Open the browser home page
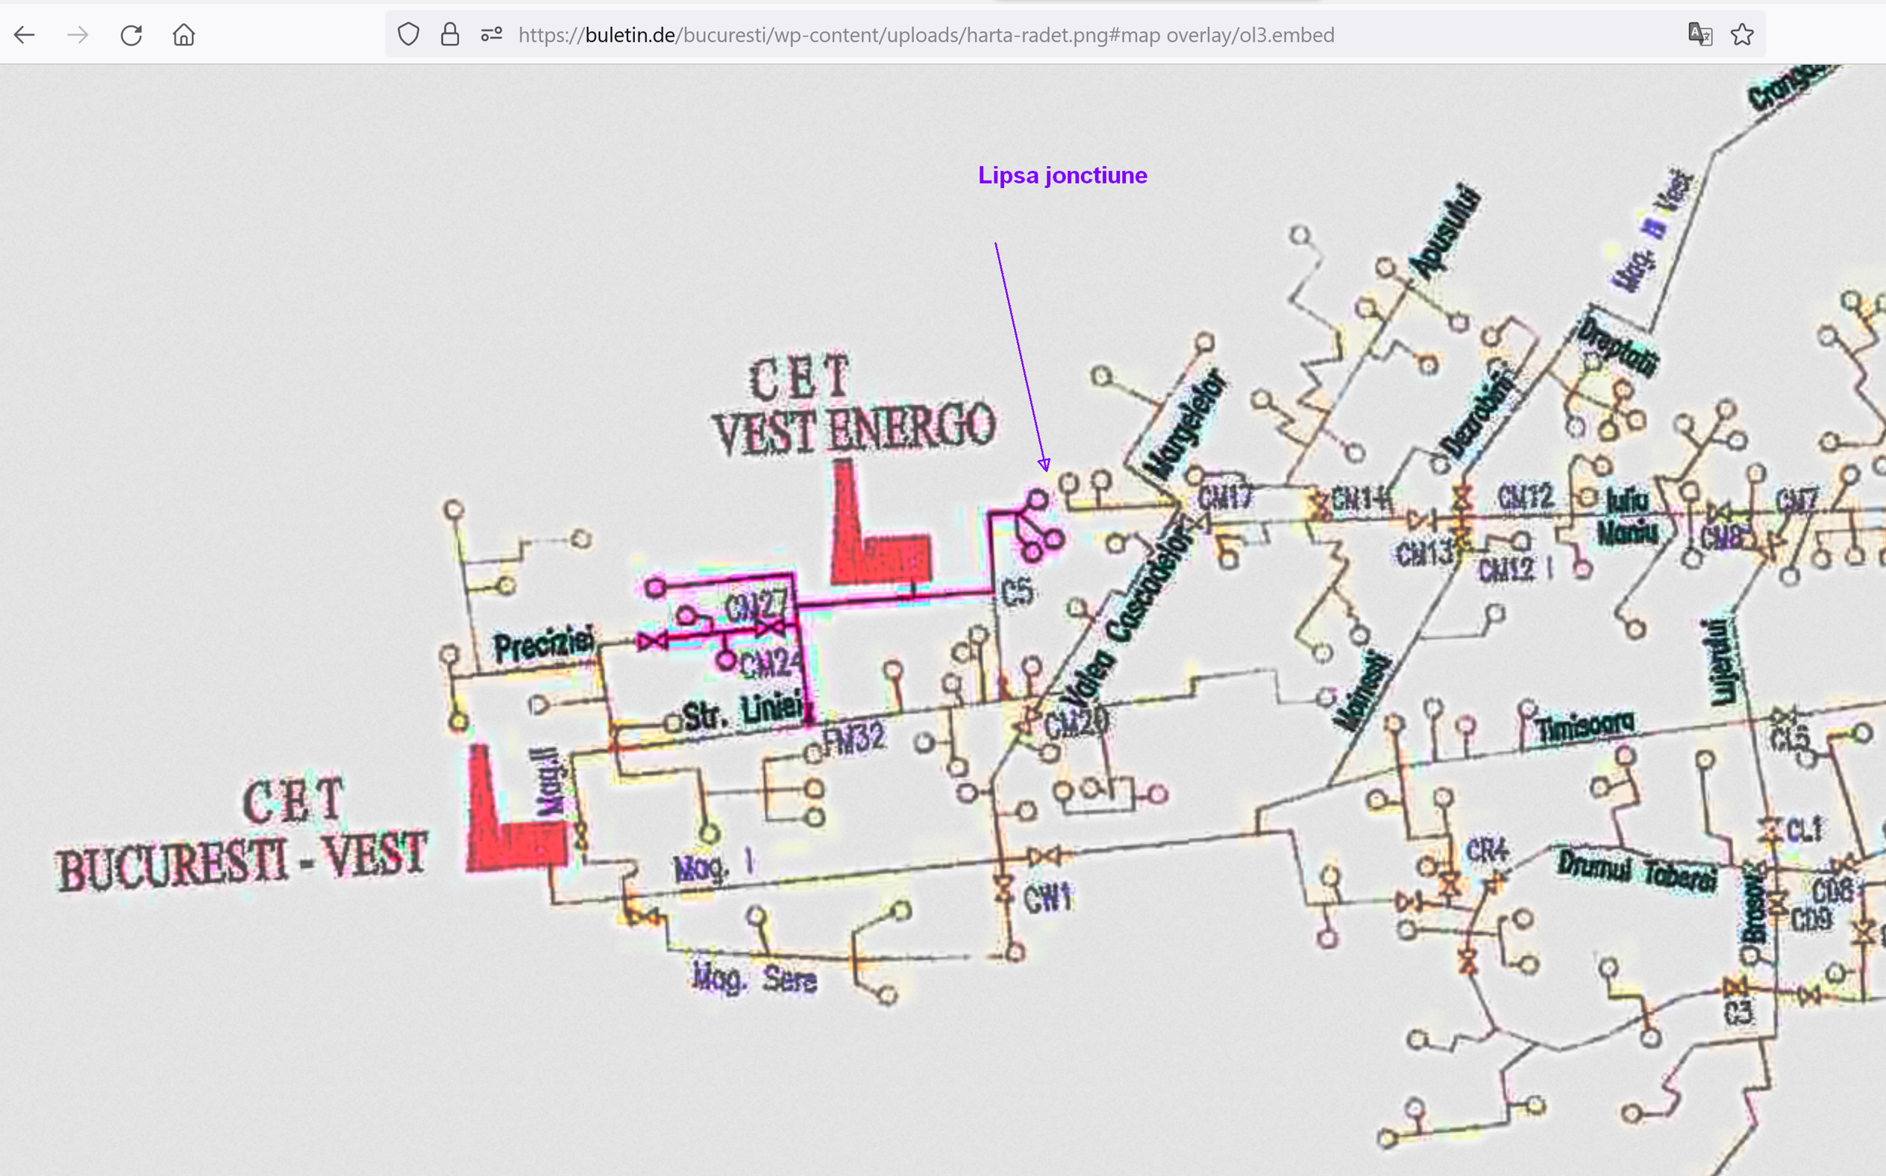The image size is (1886, 1176). pos(184,35)
